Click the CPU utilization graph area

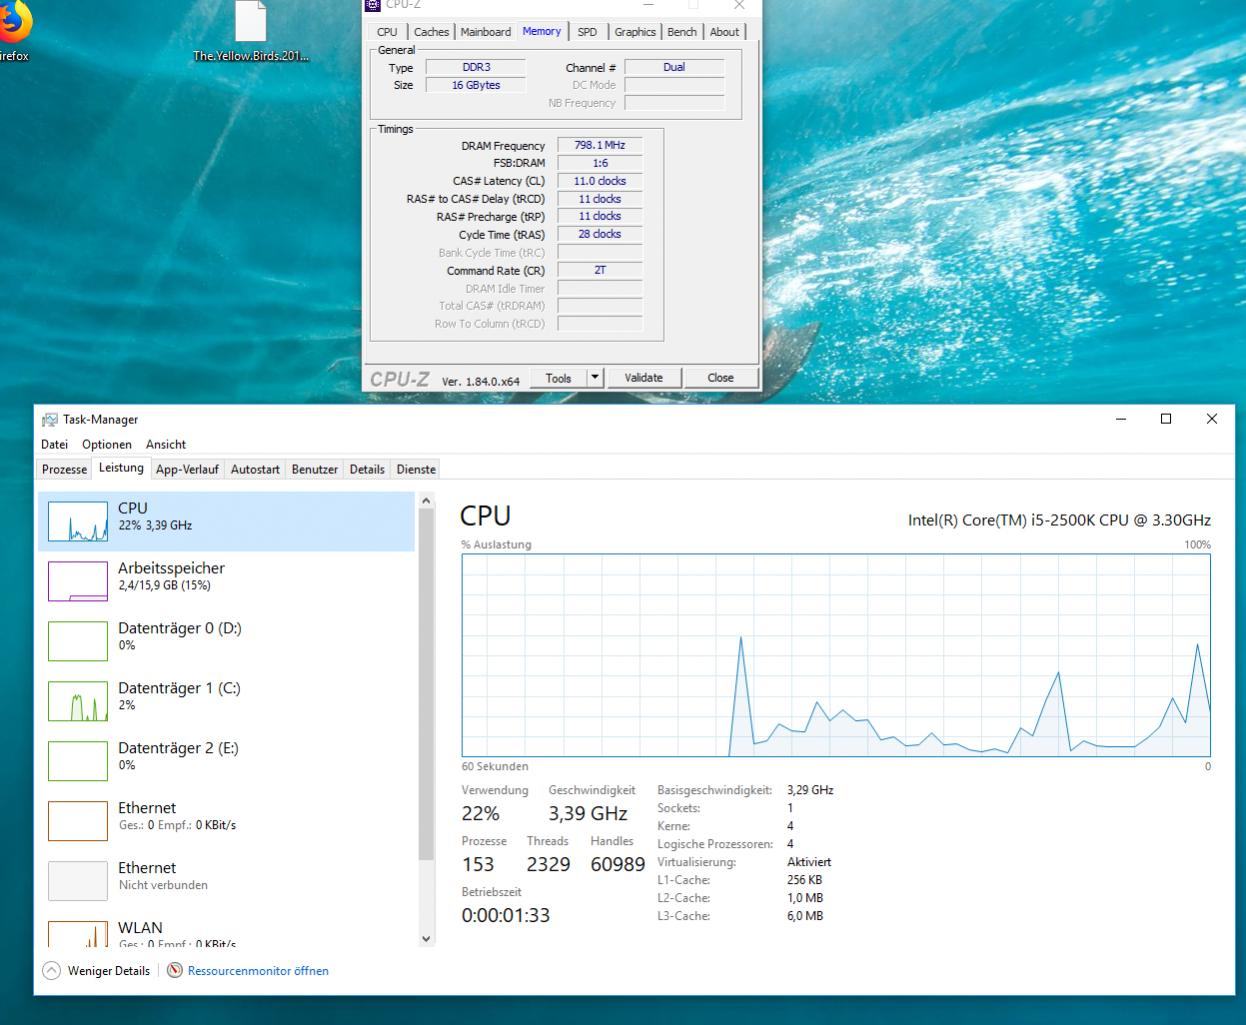point(836,655)
